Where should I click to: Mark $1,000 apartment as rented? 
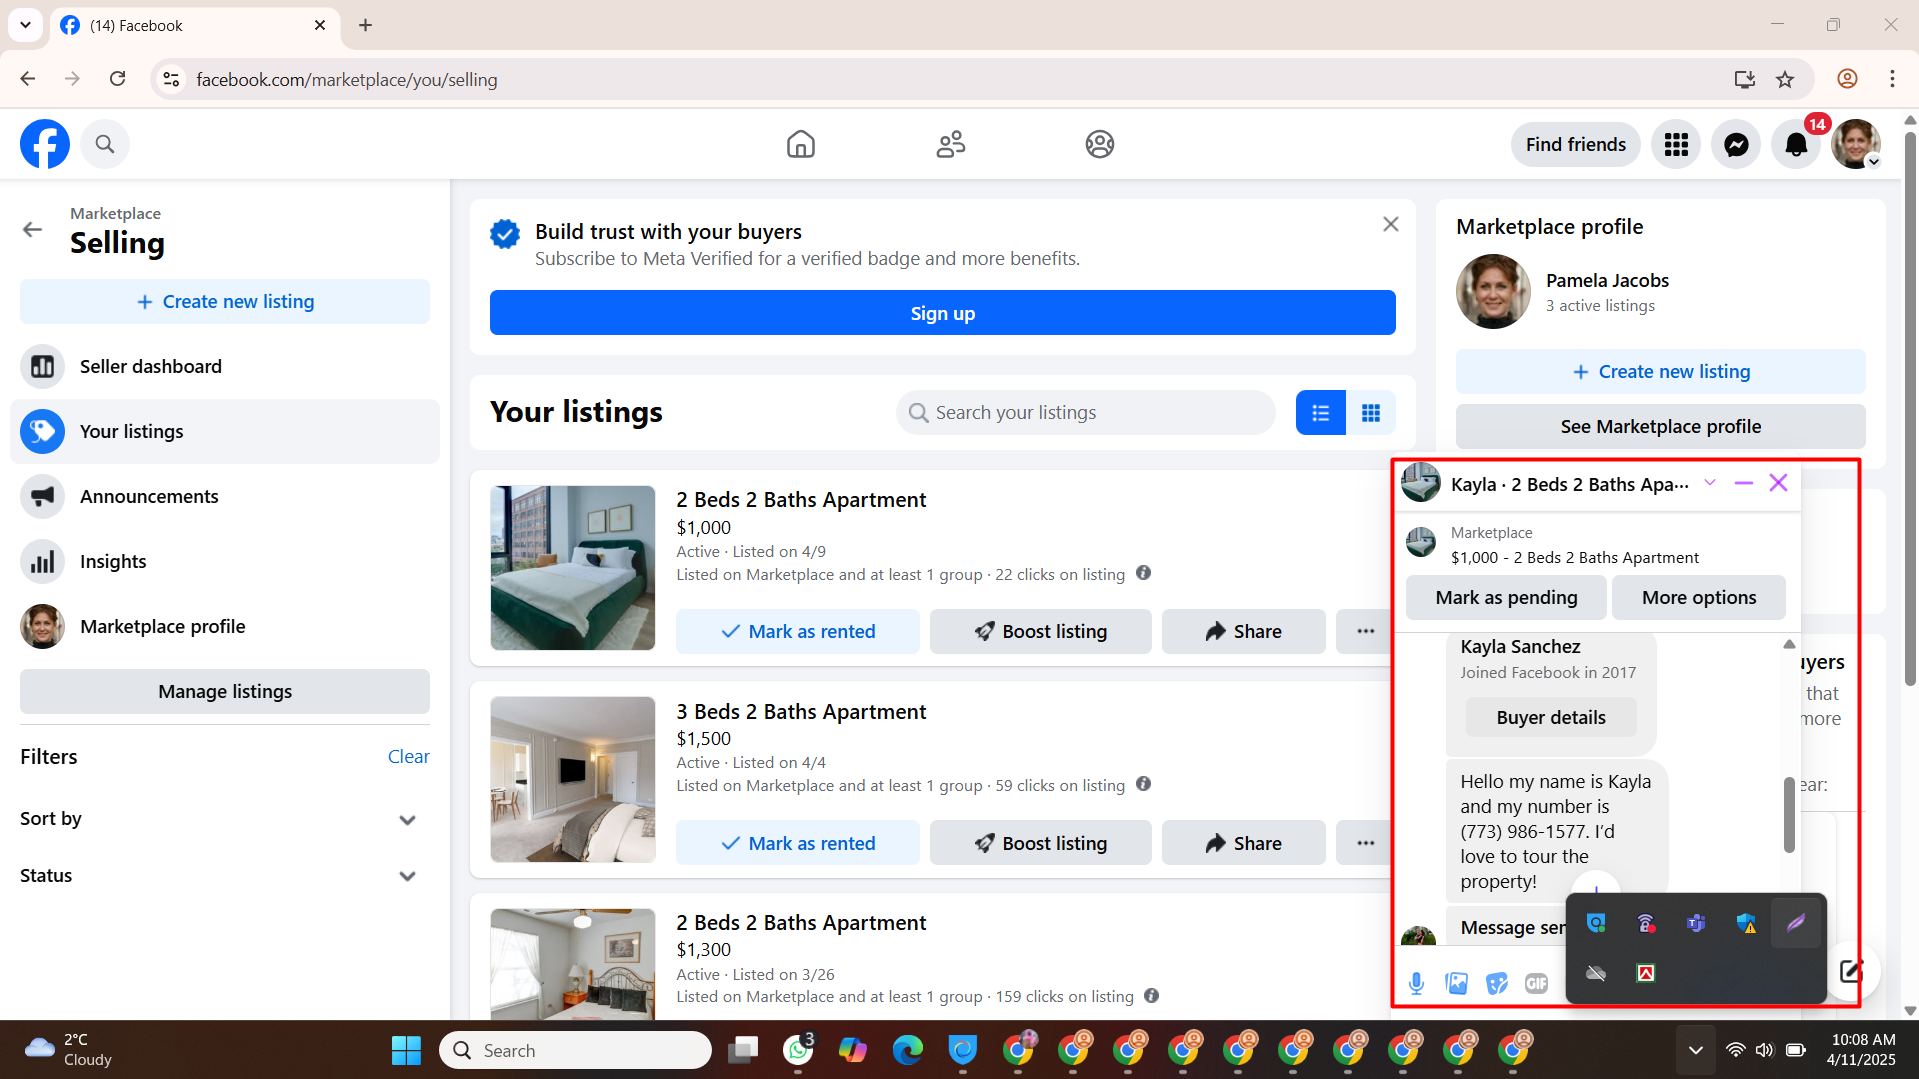tap(797, 631)
